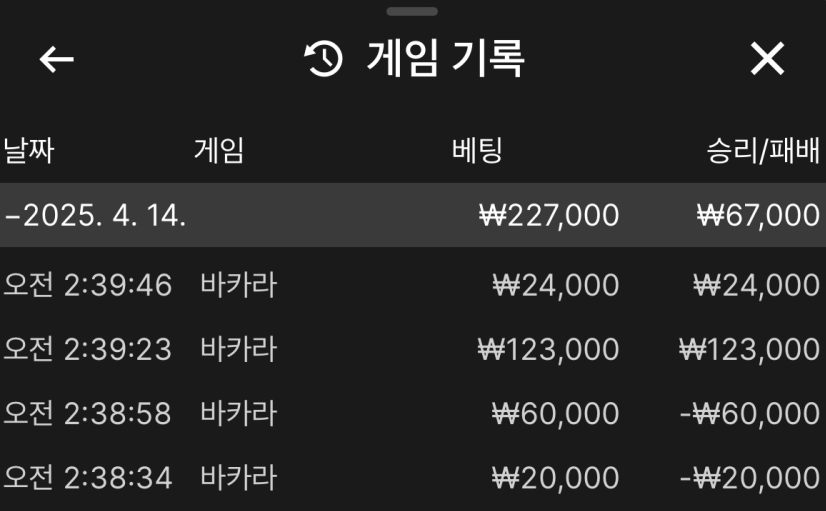
Task: Open the 오전 2:38:34 바카라 record
Action: point(140,478)
